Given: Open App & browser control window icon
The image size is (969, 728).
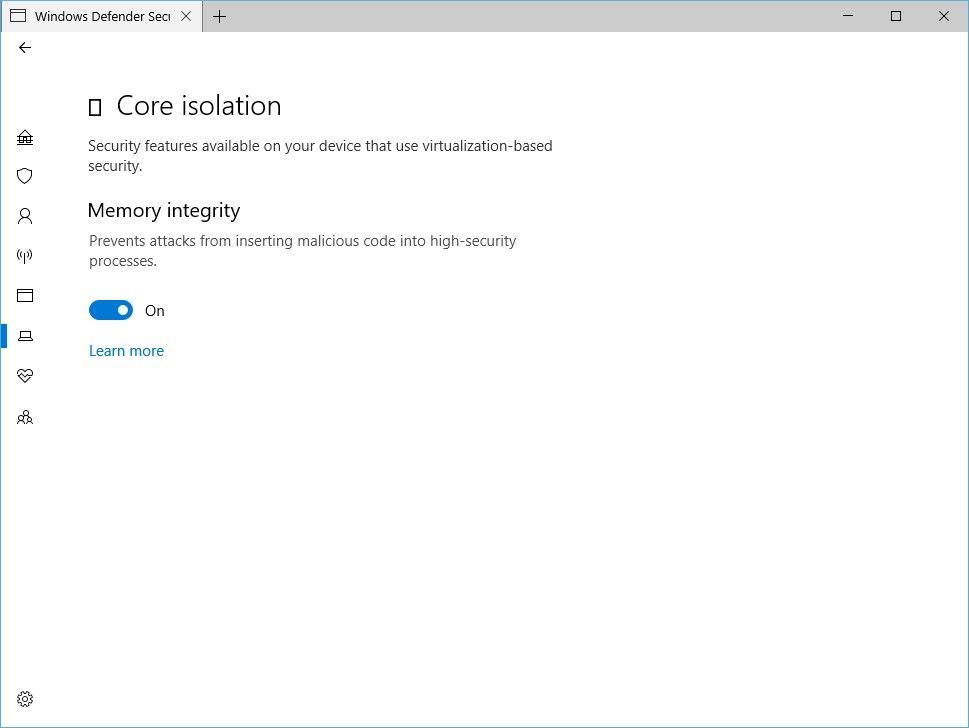Looking at the screenshot, I should pos(25,295).
